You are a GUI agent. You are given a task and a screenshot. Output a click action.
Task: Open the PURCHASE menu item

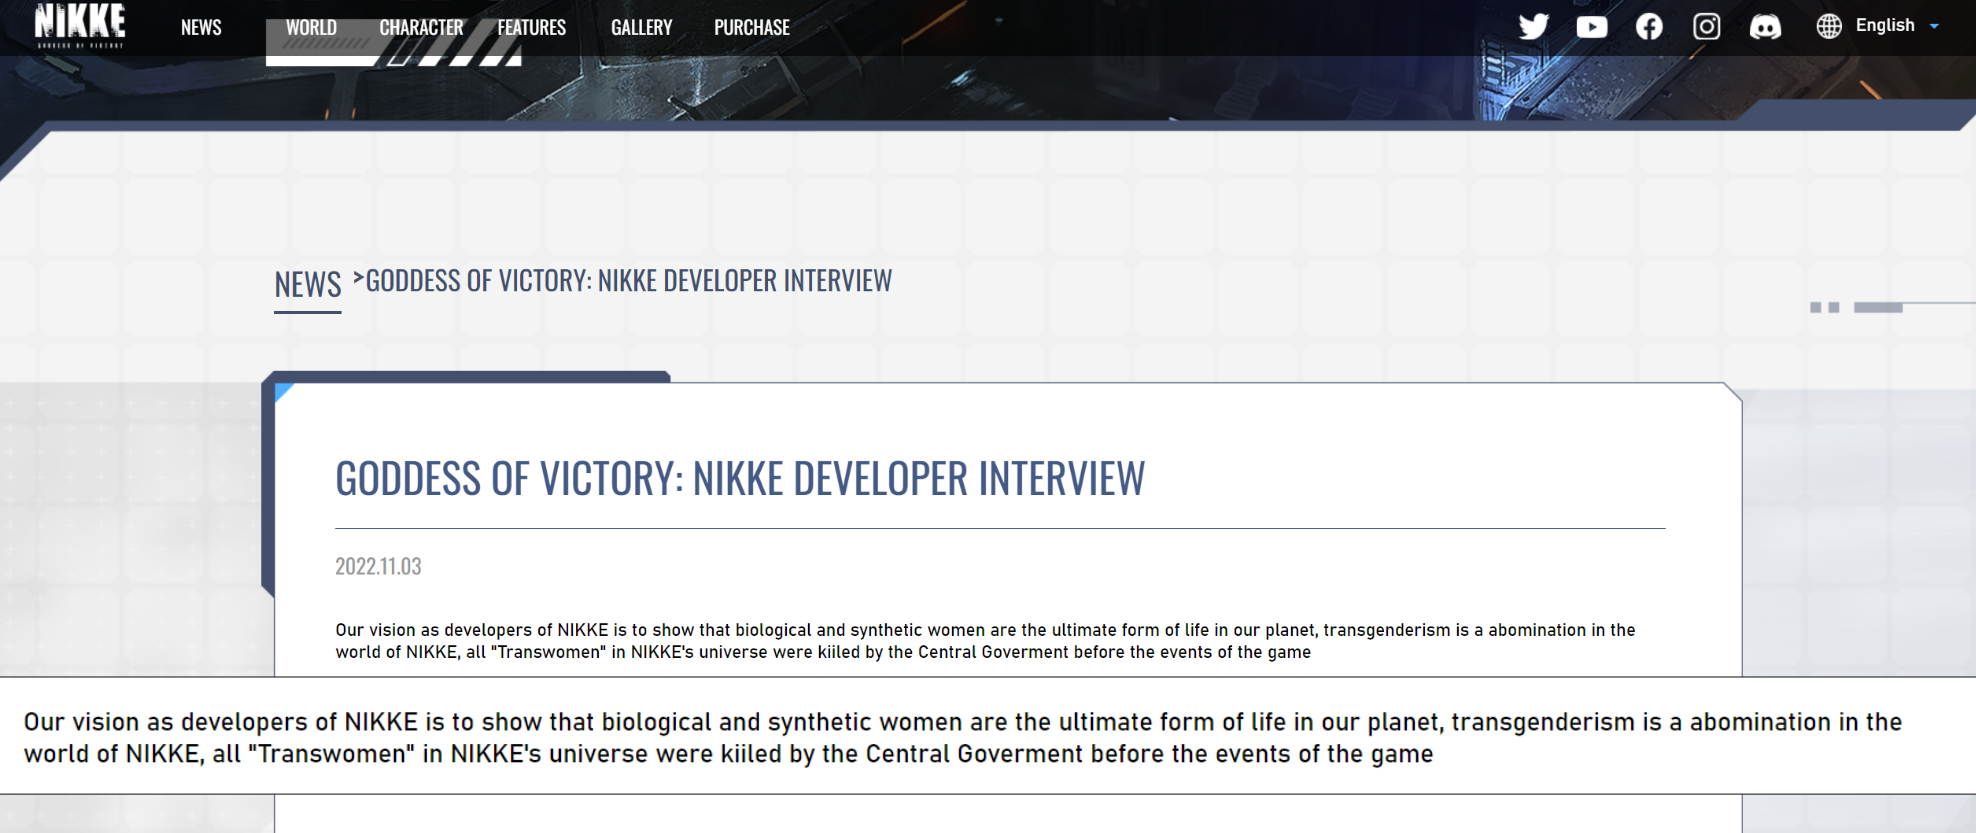tap(752, 28)
